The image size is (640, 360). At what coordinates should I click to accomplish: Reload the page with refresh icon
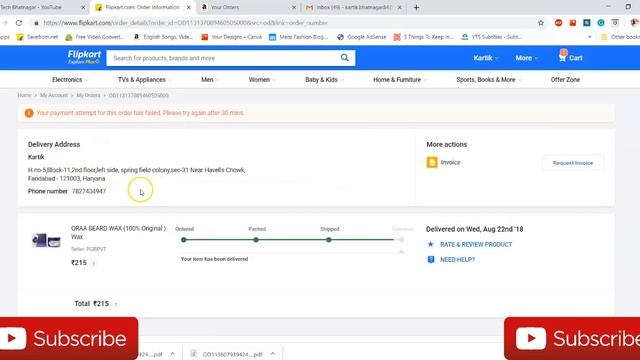(x=19, y=23)
